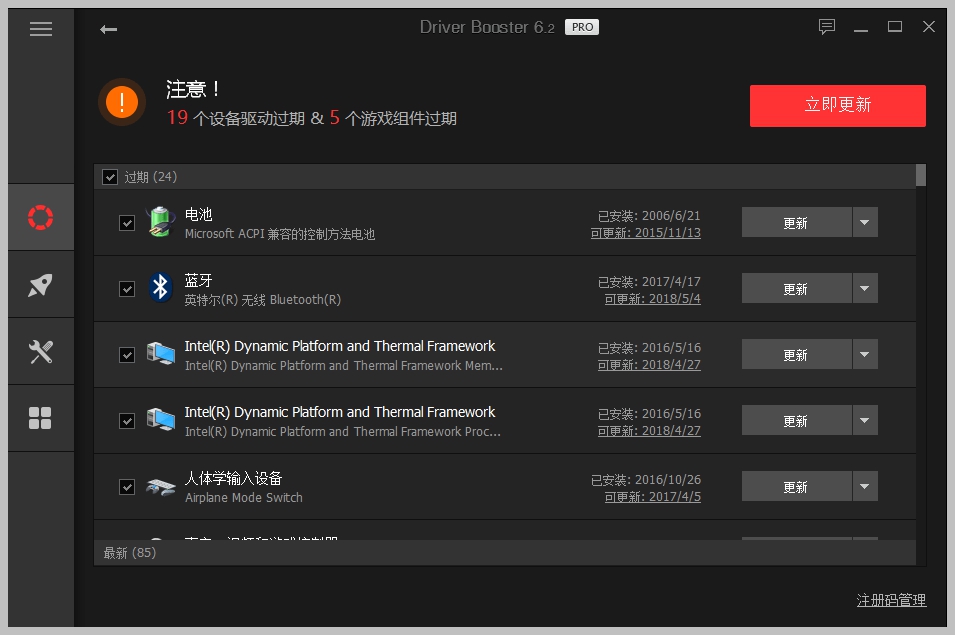Expand dropdown arrow beside 电池 更新

tap(865, 222)
